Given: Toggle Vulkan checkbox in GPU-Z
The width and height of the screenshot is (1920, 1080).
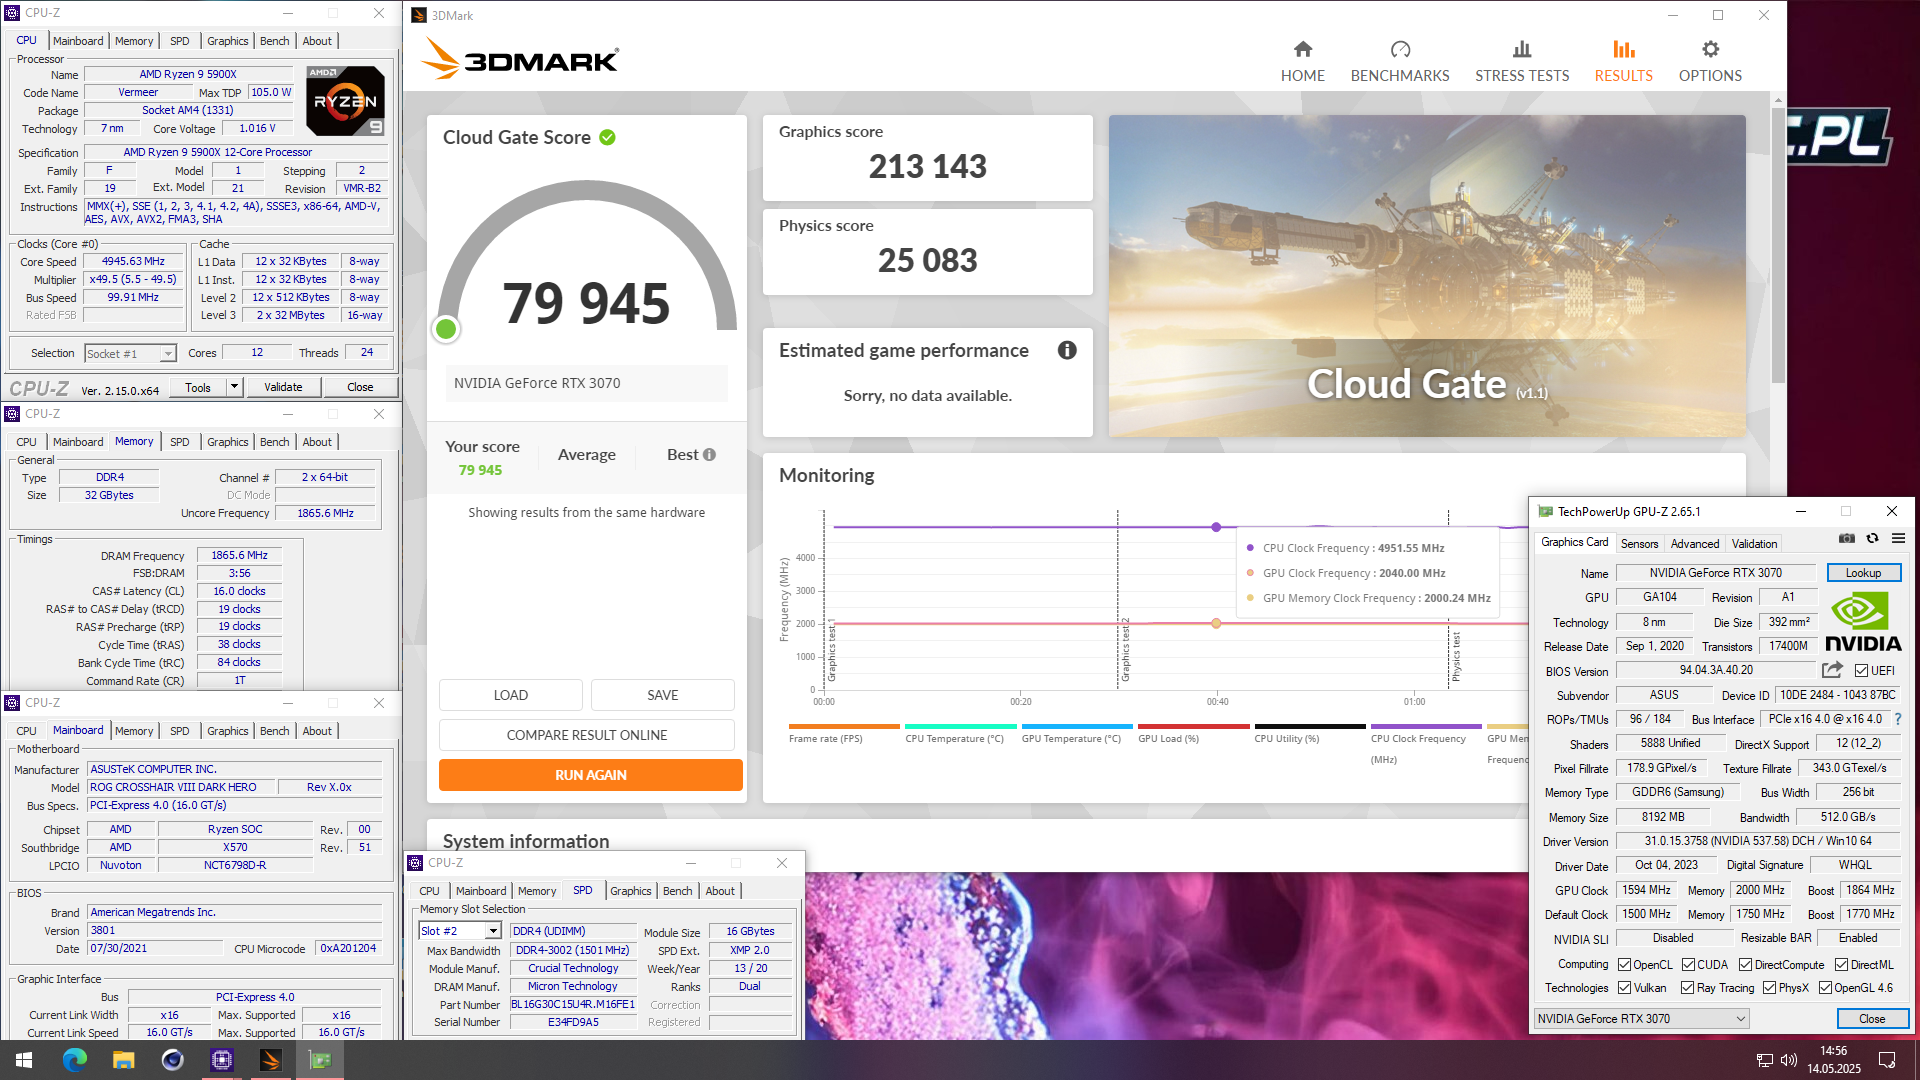Looking at the screenshot, I should point(1624,988).
